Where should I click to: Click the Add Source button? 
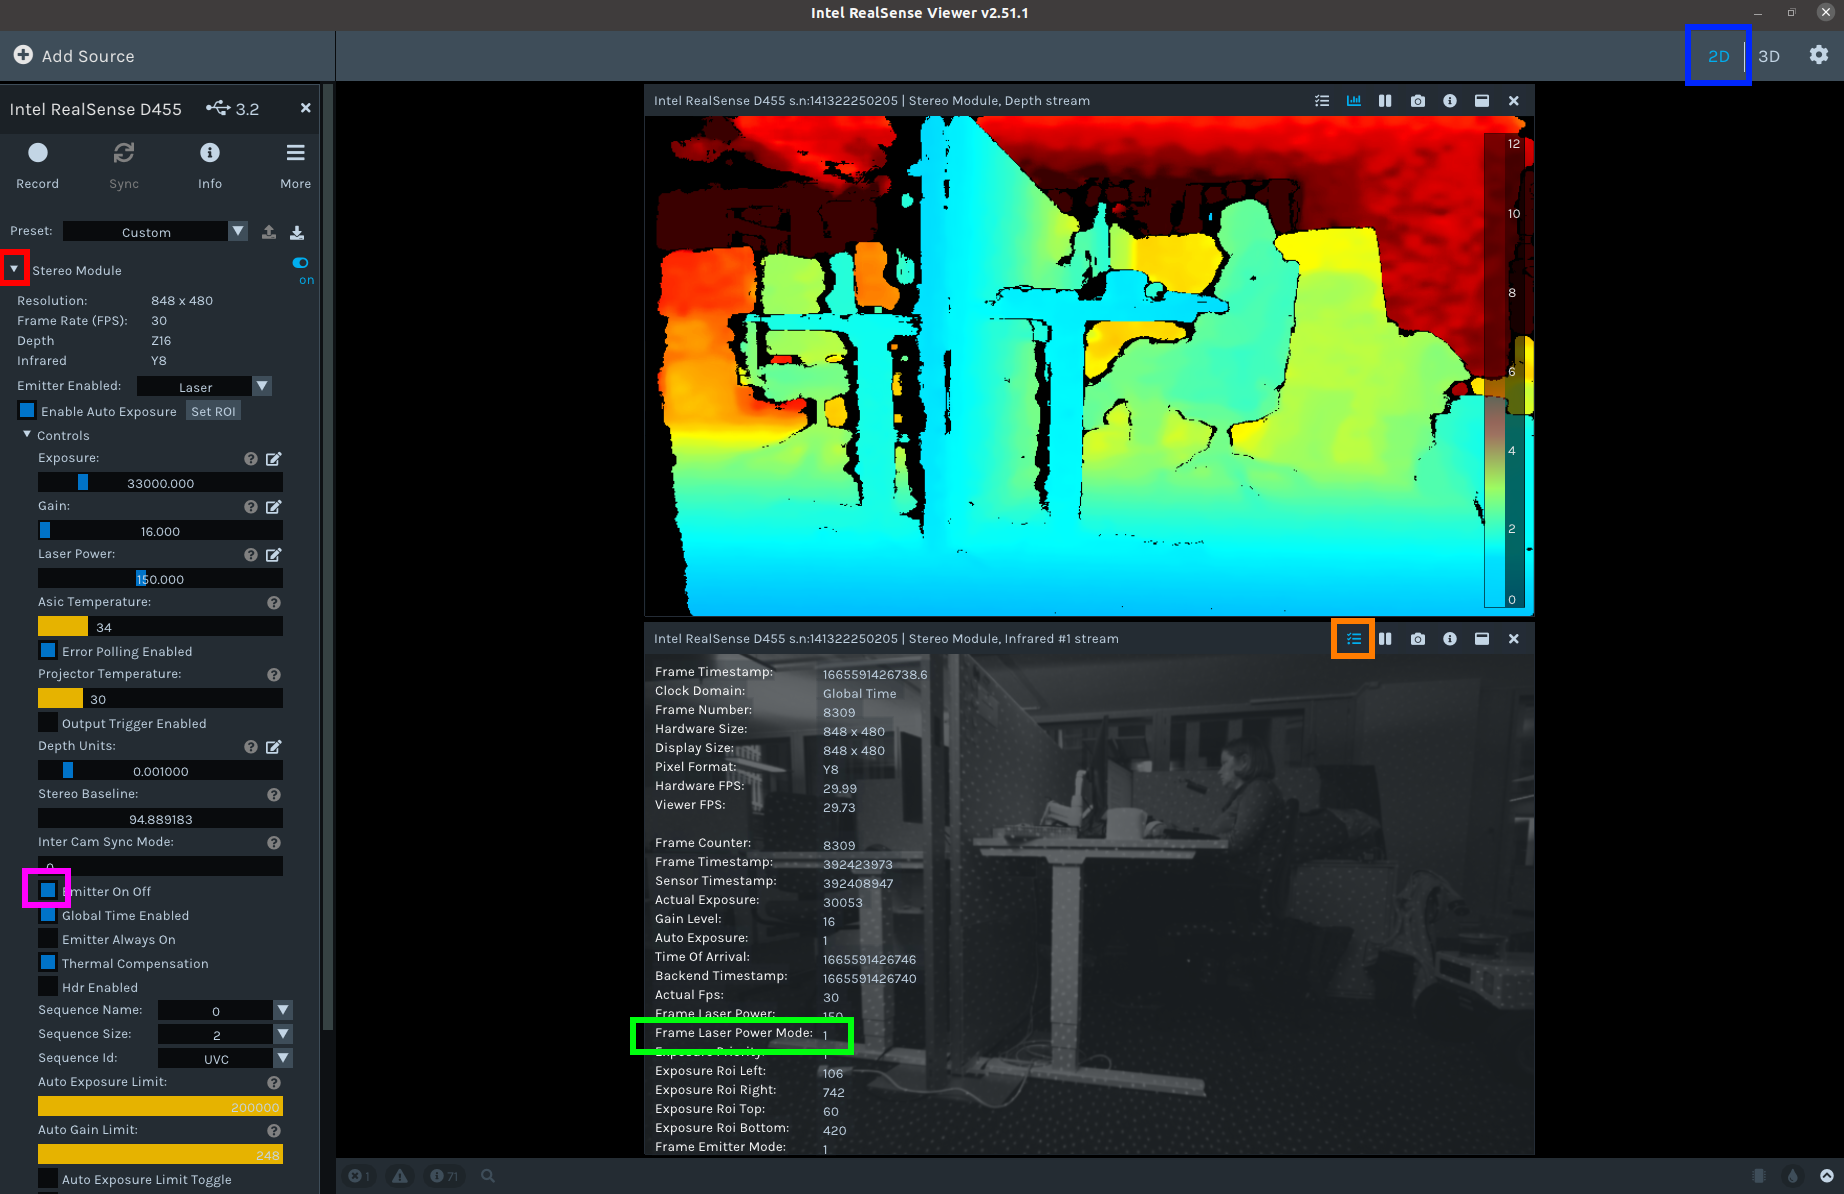74,56
